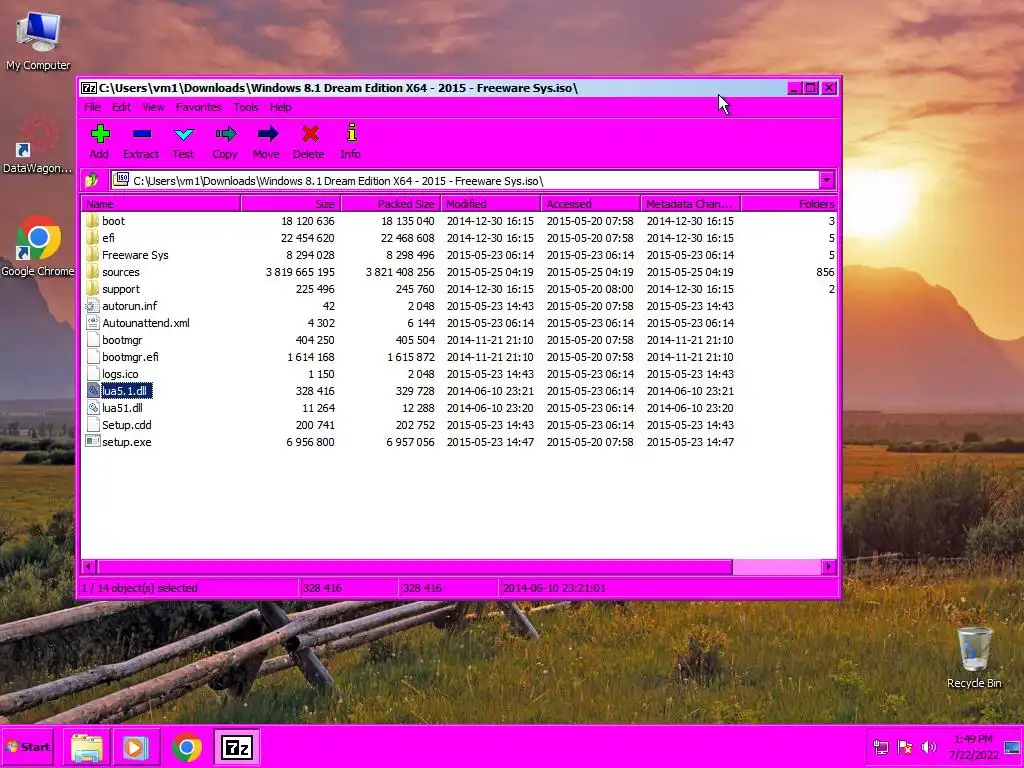Click the Action Center flag icon
Image resolution: width=1024 pixels, height=768 pixels.
904,746
